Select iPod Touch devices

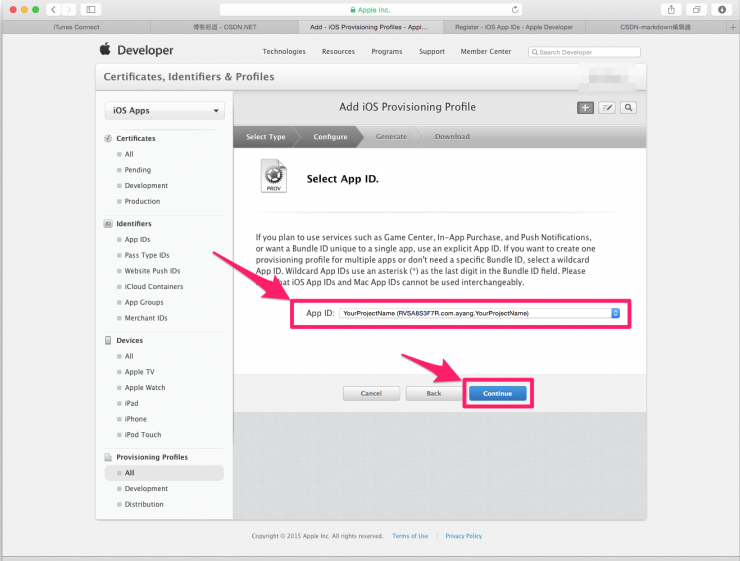click(x=143, y=435)
